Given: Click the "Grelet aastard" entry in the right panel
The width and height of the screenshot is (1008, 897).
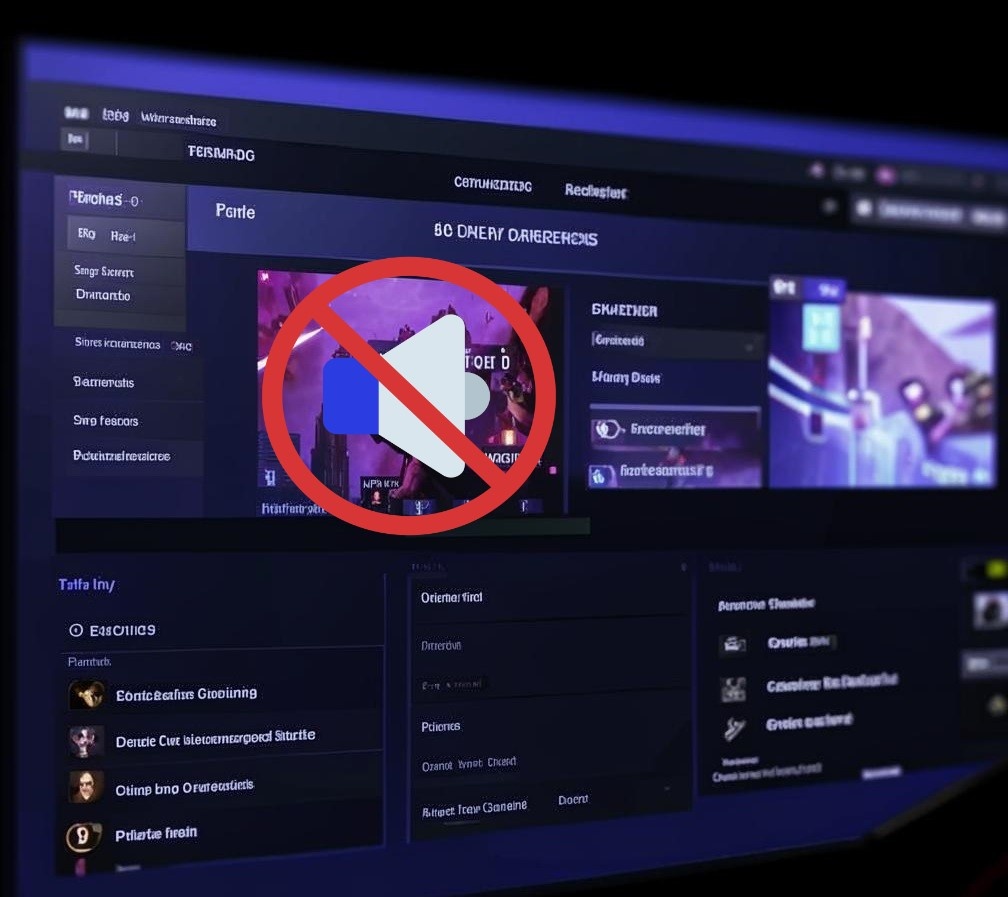Looking at the screenshot, I should (x=809, y=722).
